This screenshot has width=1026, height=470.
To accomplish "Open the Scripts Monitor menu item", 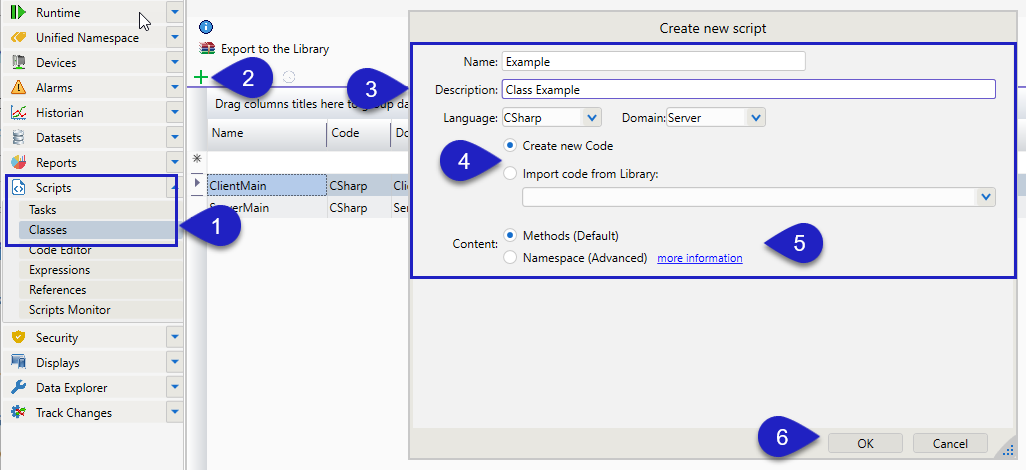I will (69, 310).
